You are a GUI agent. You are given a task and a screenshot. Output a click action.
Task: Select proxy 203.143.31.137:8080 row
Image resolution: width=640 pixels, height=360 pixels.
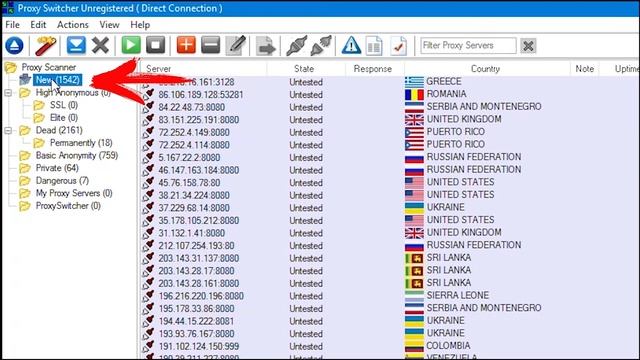[390, 258]
